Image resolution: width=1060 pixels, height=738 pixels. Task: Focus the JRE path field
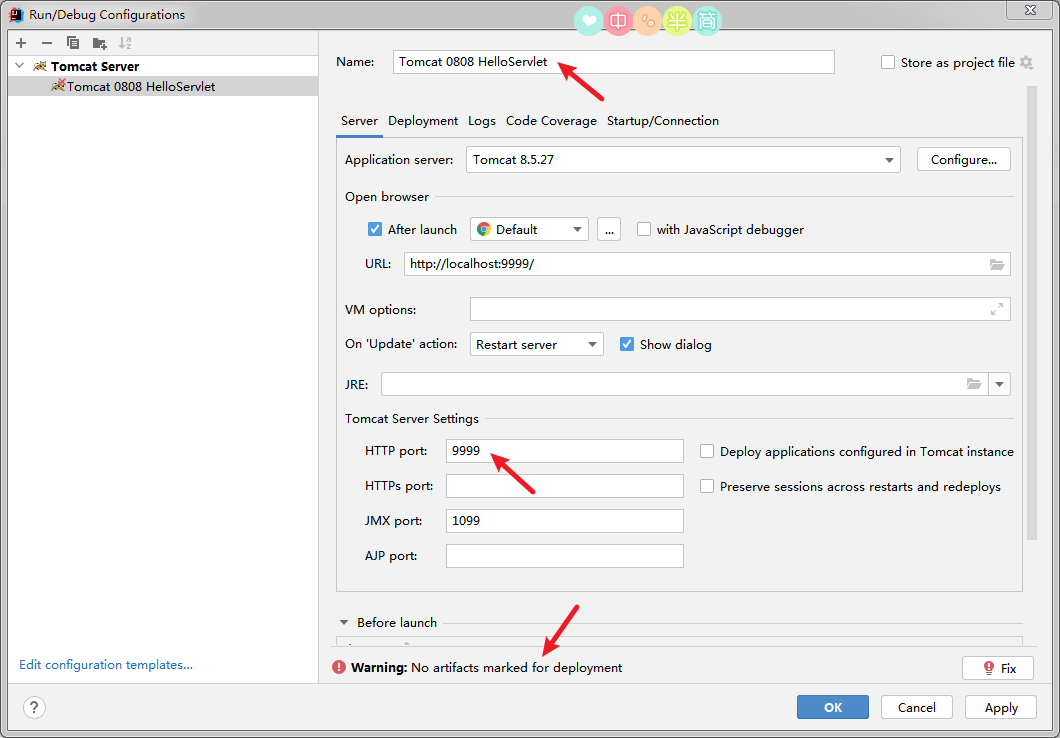(x=684, y=384)
